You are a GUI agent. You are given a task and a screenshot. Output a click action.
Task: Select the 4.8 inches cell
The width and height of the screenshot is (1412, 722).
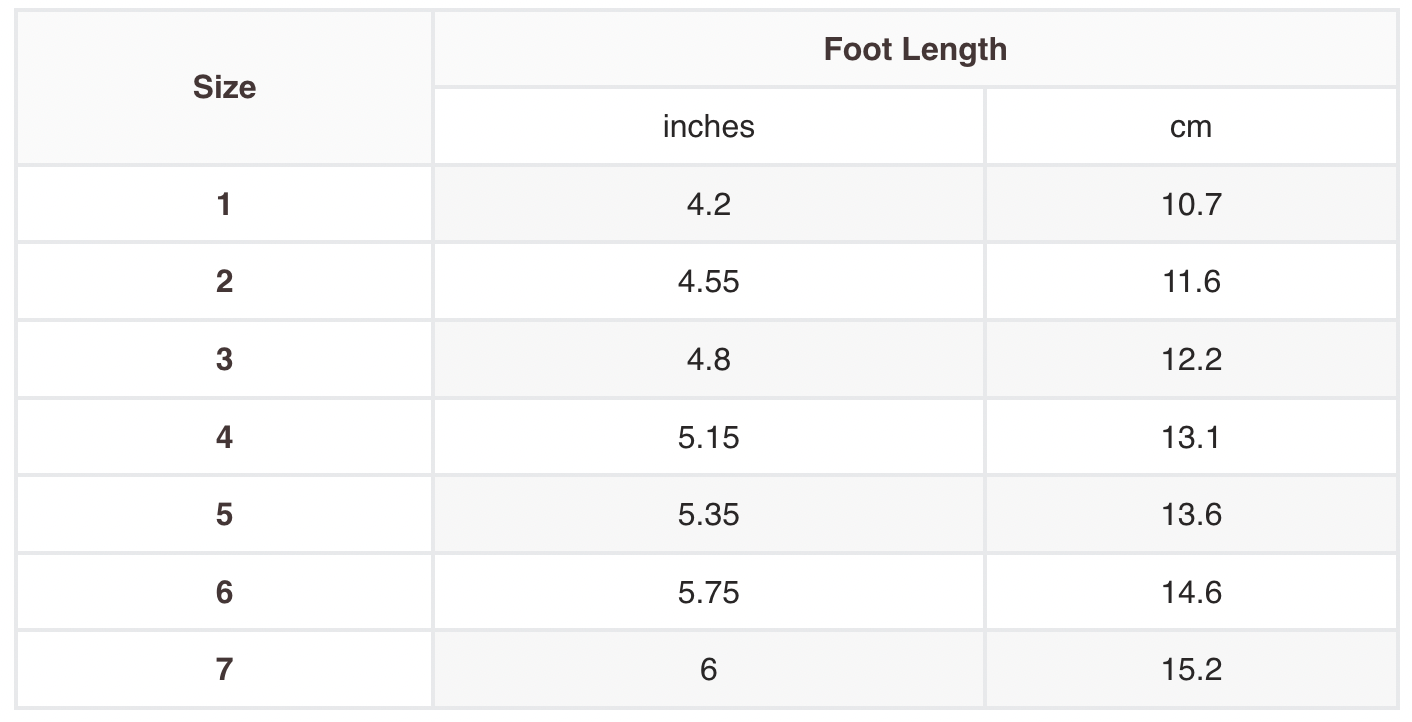(708, 359)
